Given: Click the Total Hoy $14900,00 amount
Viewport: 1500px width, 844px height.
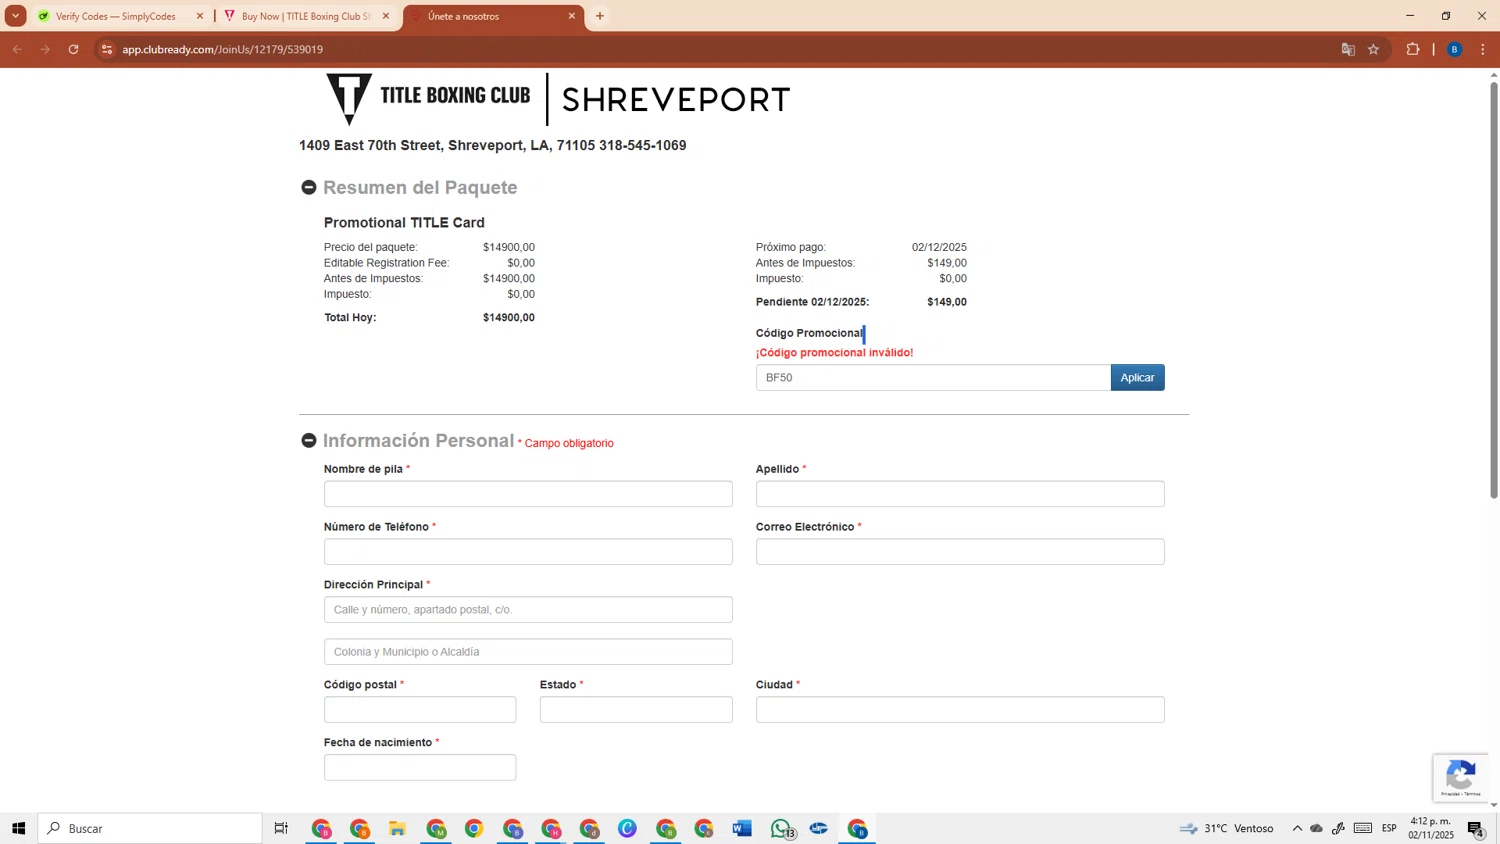Looking at the screenshot, I should tap(509, 318).
